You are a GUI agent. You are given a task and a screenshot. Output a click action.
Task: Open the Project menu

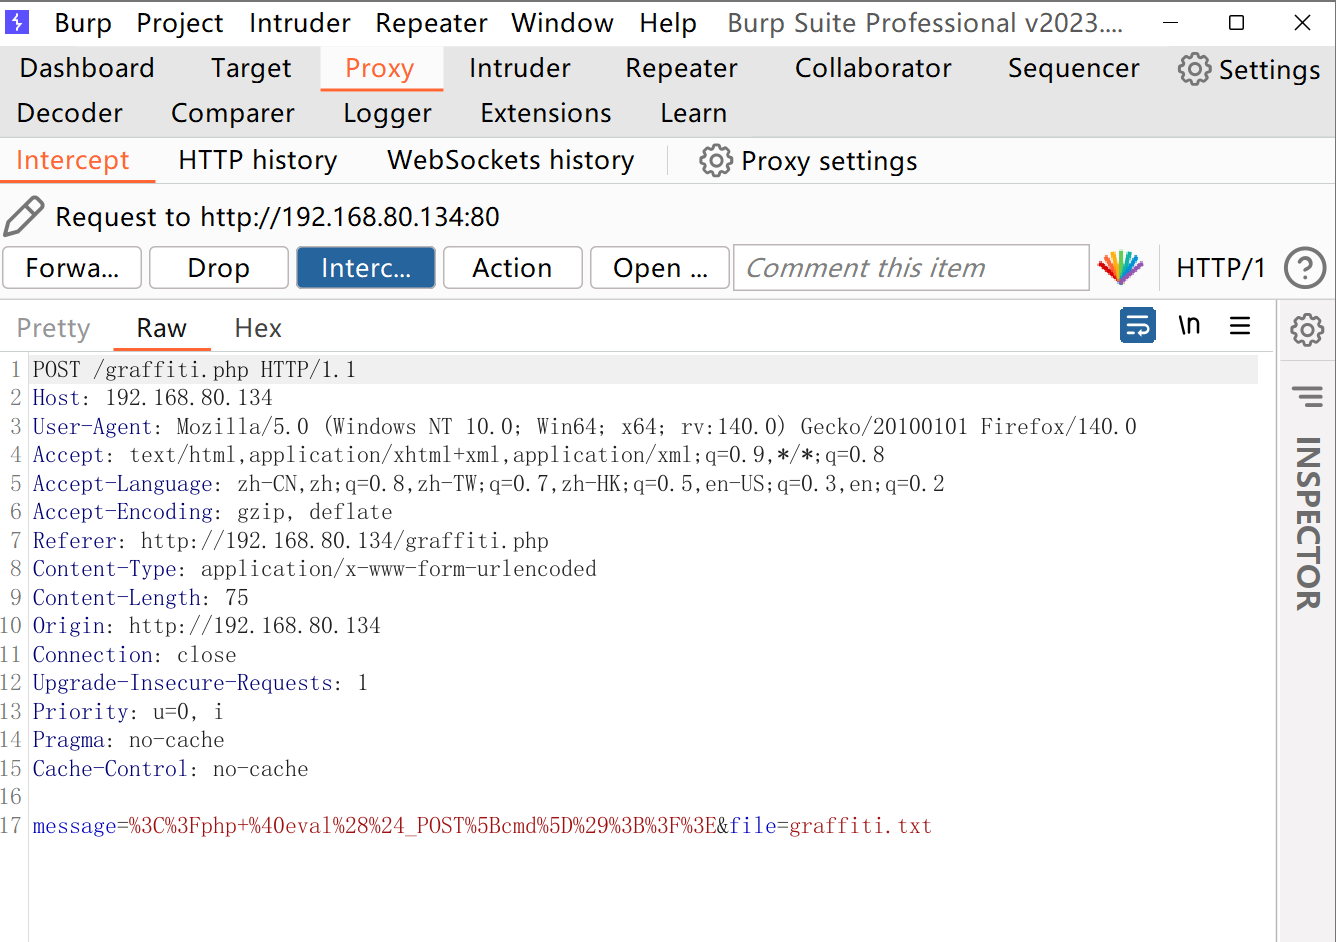click(180, 23)
